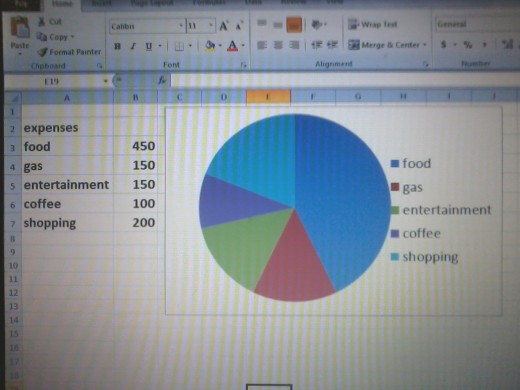Increase font size with the large A icon

pyautogui.click(x=224, y=26)
